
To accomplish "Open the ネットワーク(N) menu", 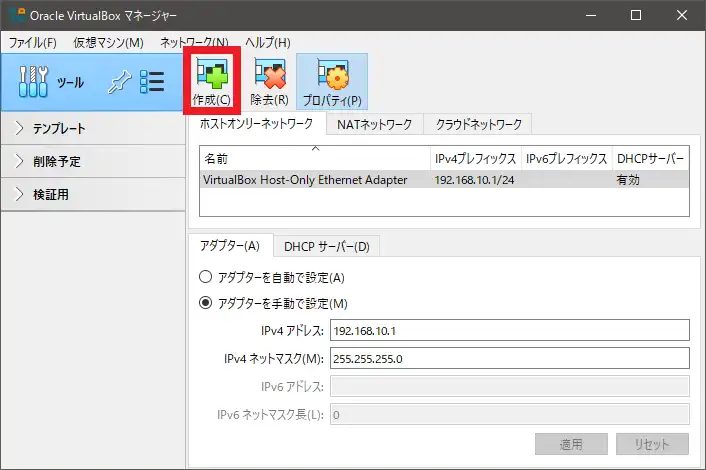I will coord(194,43).
